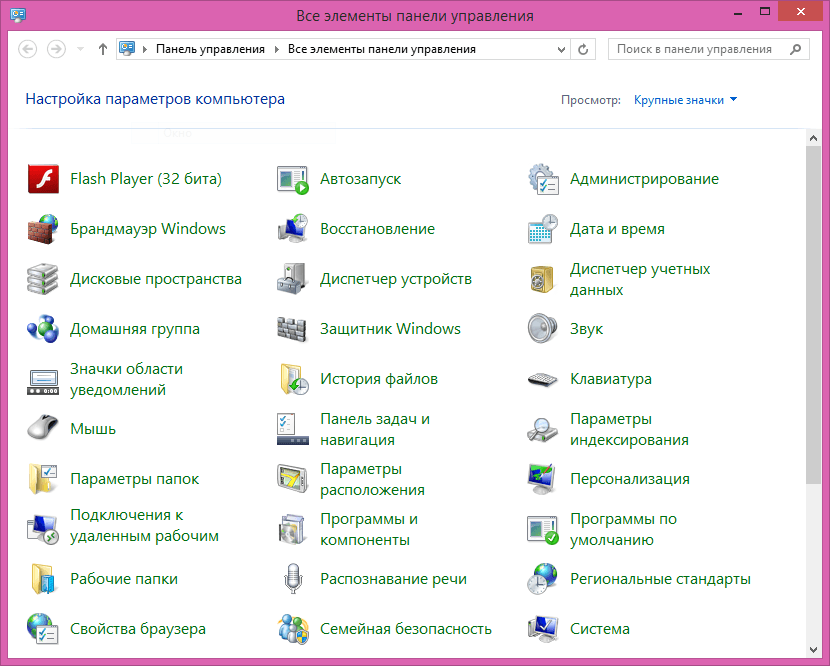Screen dimensions: 830x666
Task: Open the Система text link
Action: [x=600, y=629]
